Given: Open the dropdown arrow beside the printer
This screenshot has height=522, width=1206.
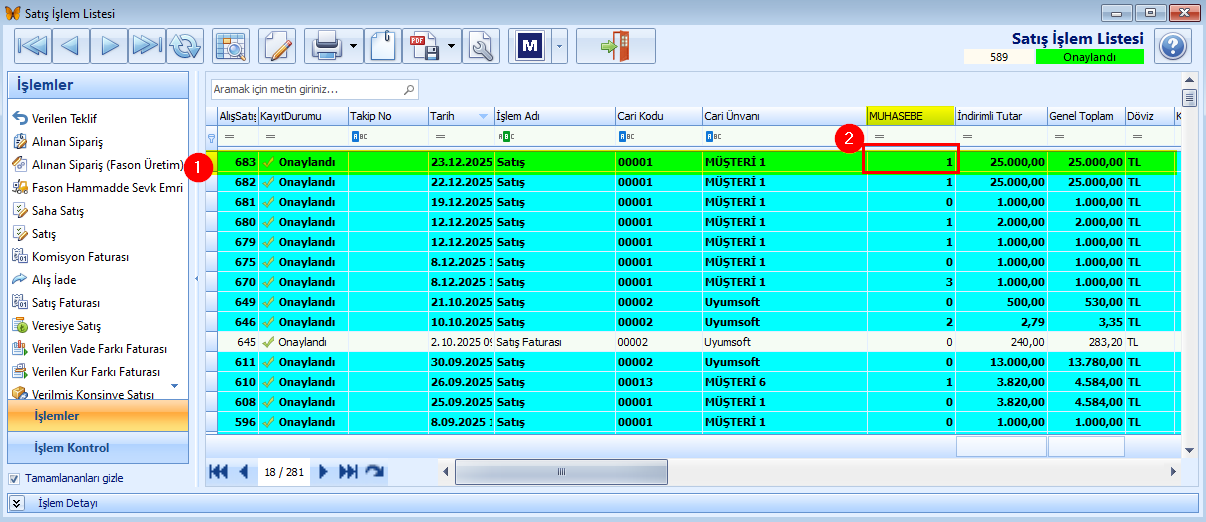Looking at the screenshot, I should click(354, 46).
